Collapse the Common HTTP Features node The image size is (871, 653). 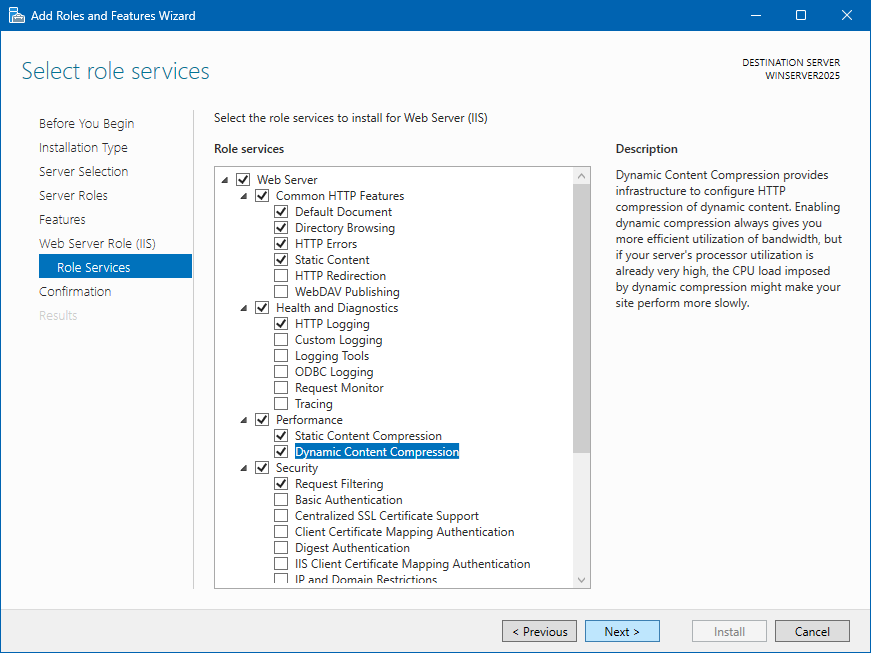[x=244, y=196]
